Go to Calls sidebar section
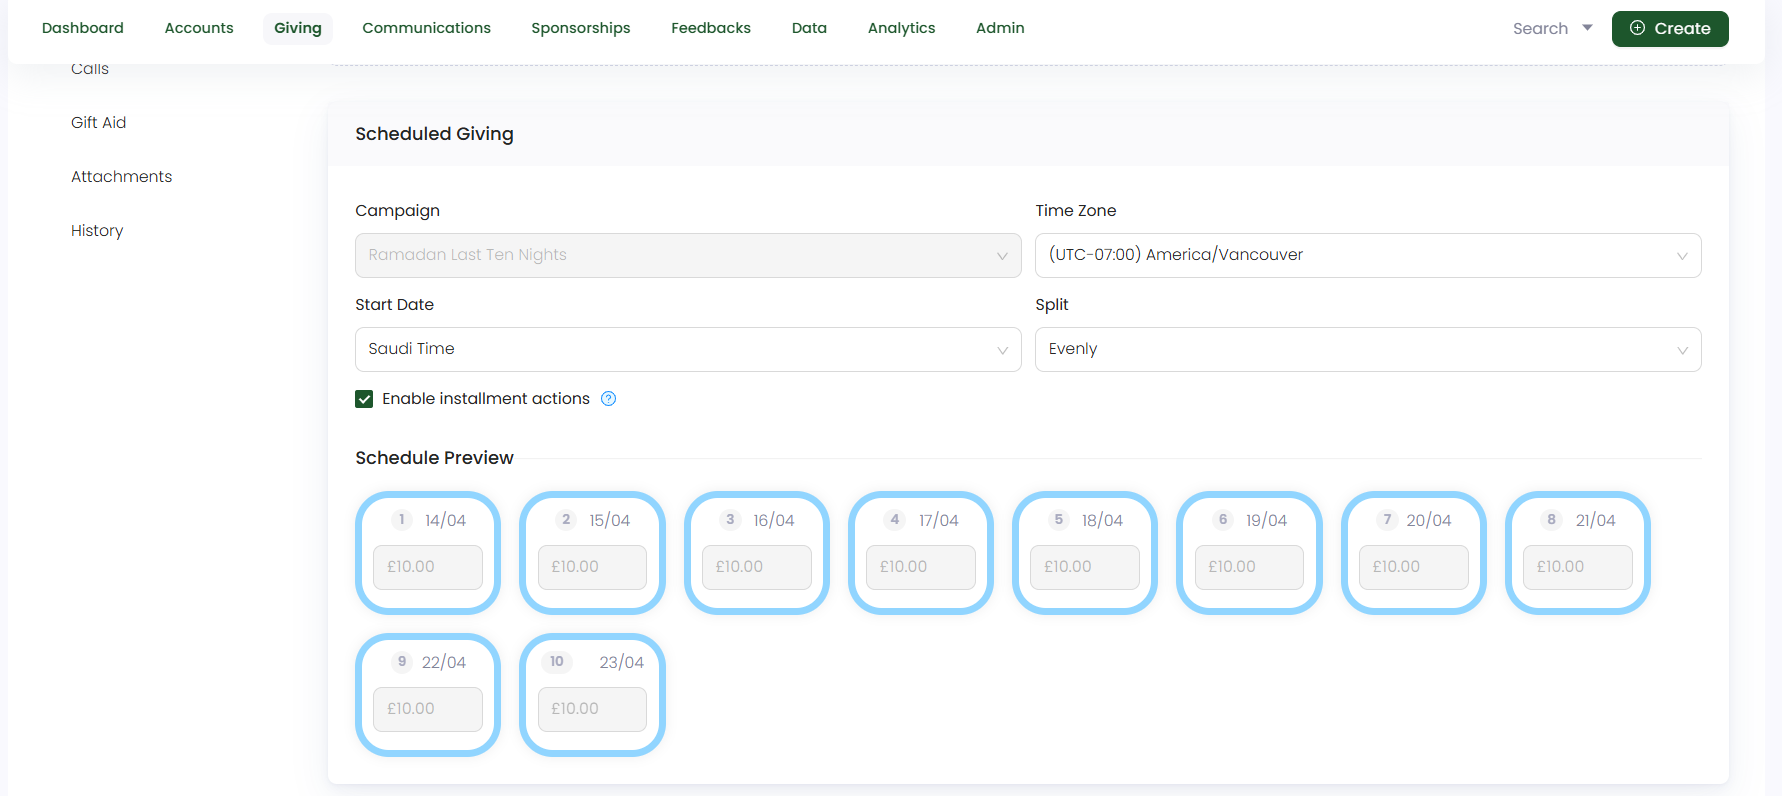 90,69
